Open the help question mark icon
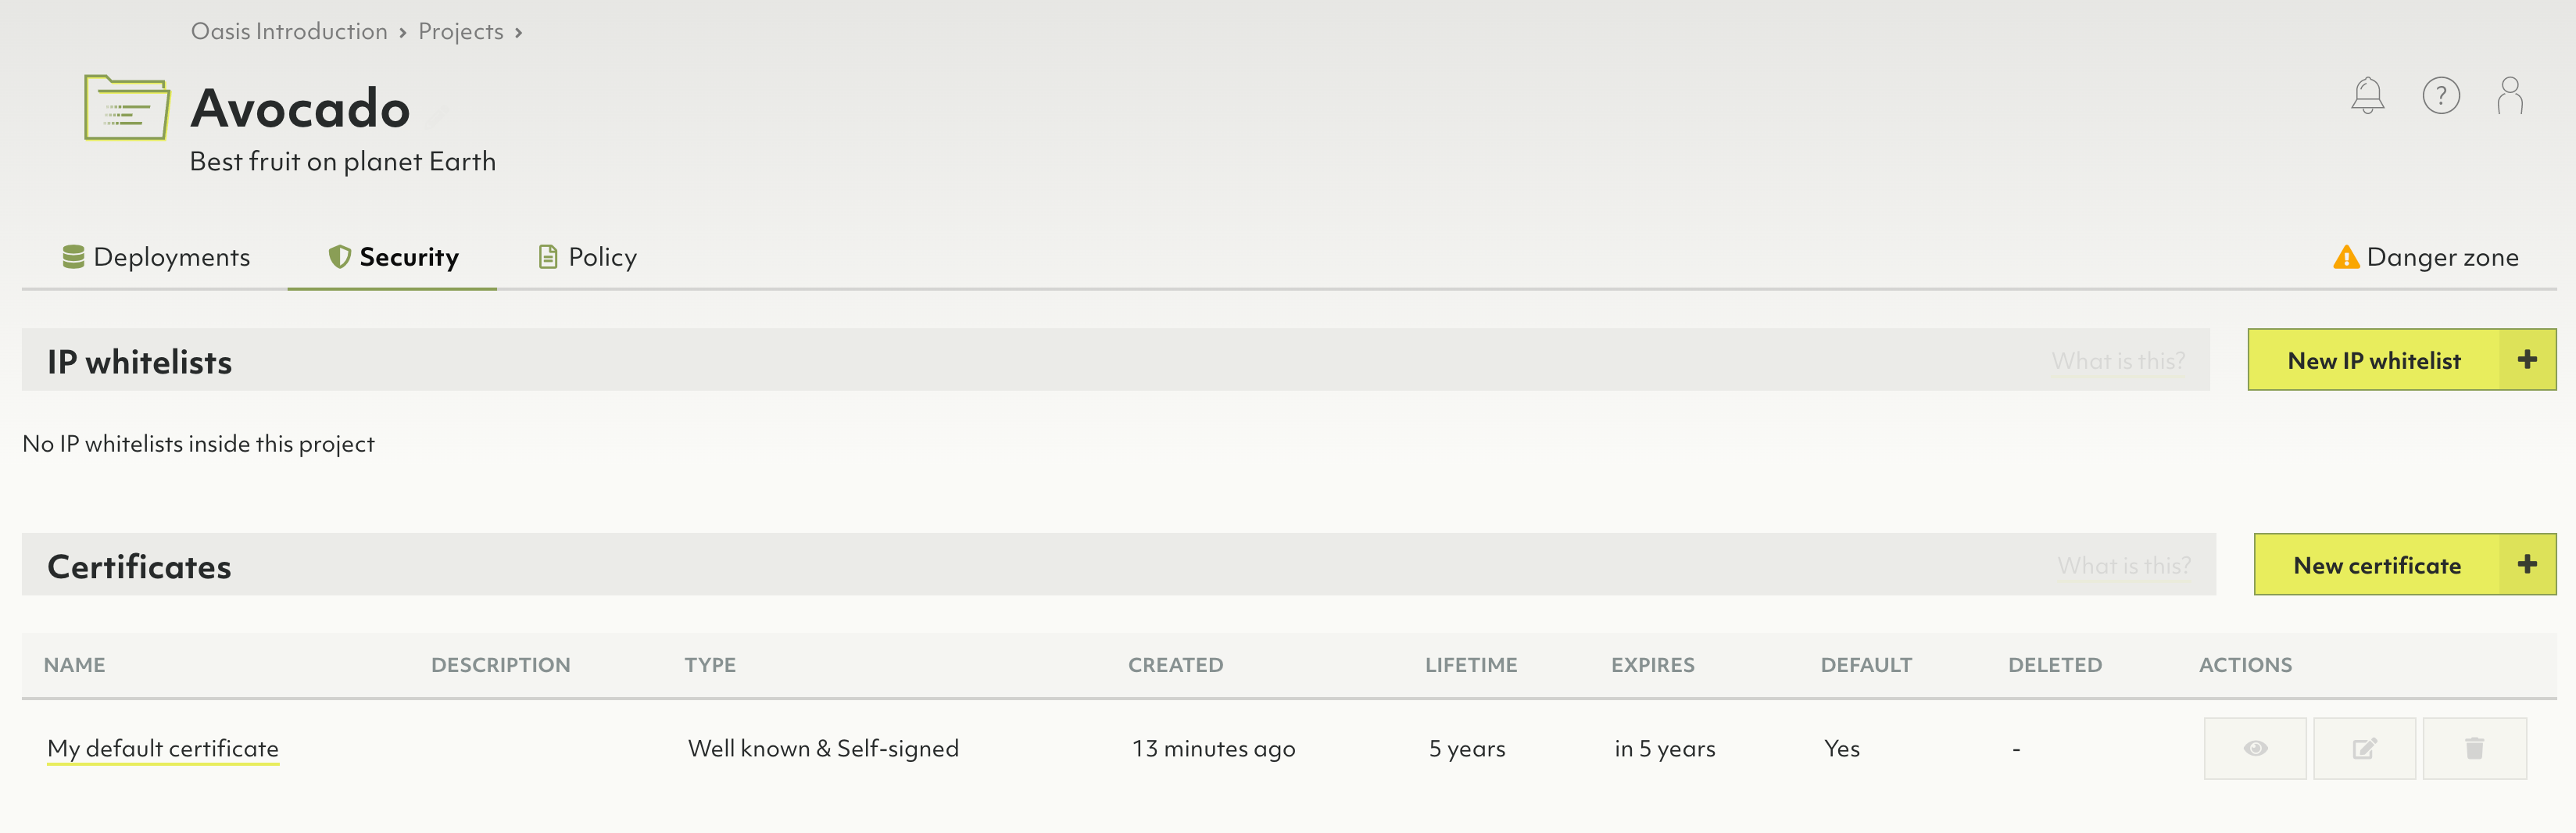 [2440, 96]
